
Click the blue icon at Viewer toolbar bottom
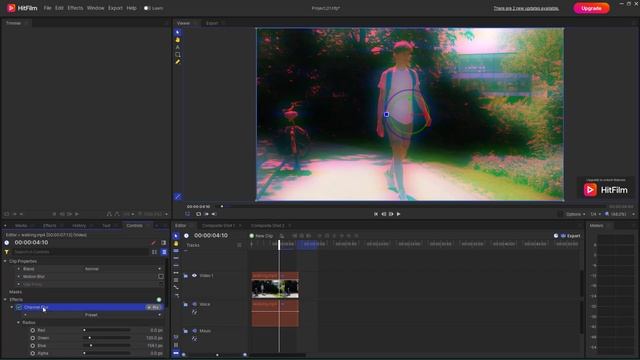tap(178, 196)
